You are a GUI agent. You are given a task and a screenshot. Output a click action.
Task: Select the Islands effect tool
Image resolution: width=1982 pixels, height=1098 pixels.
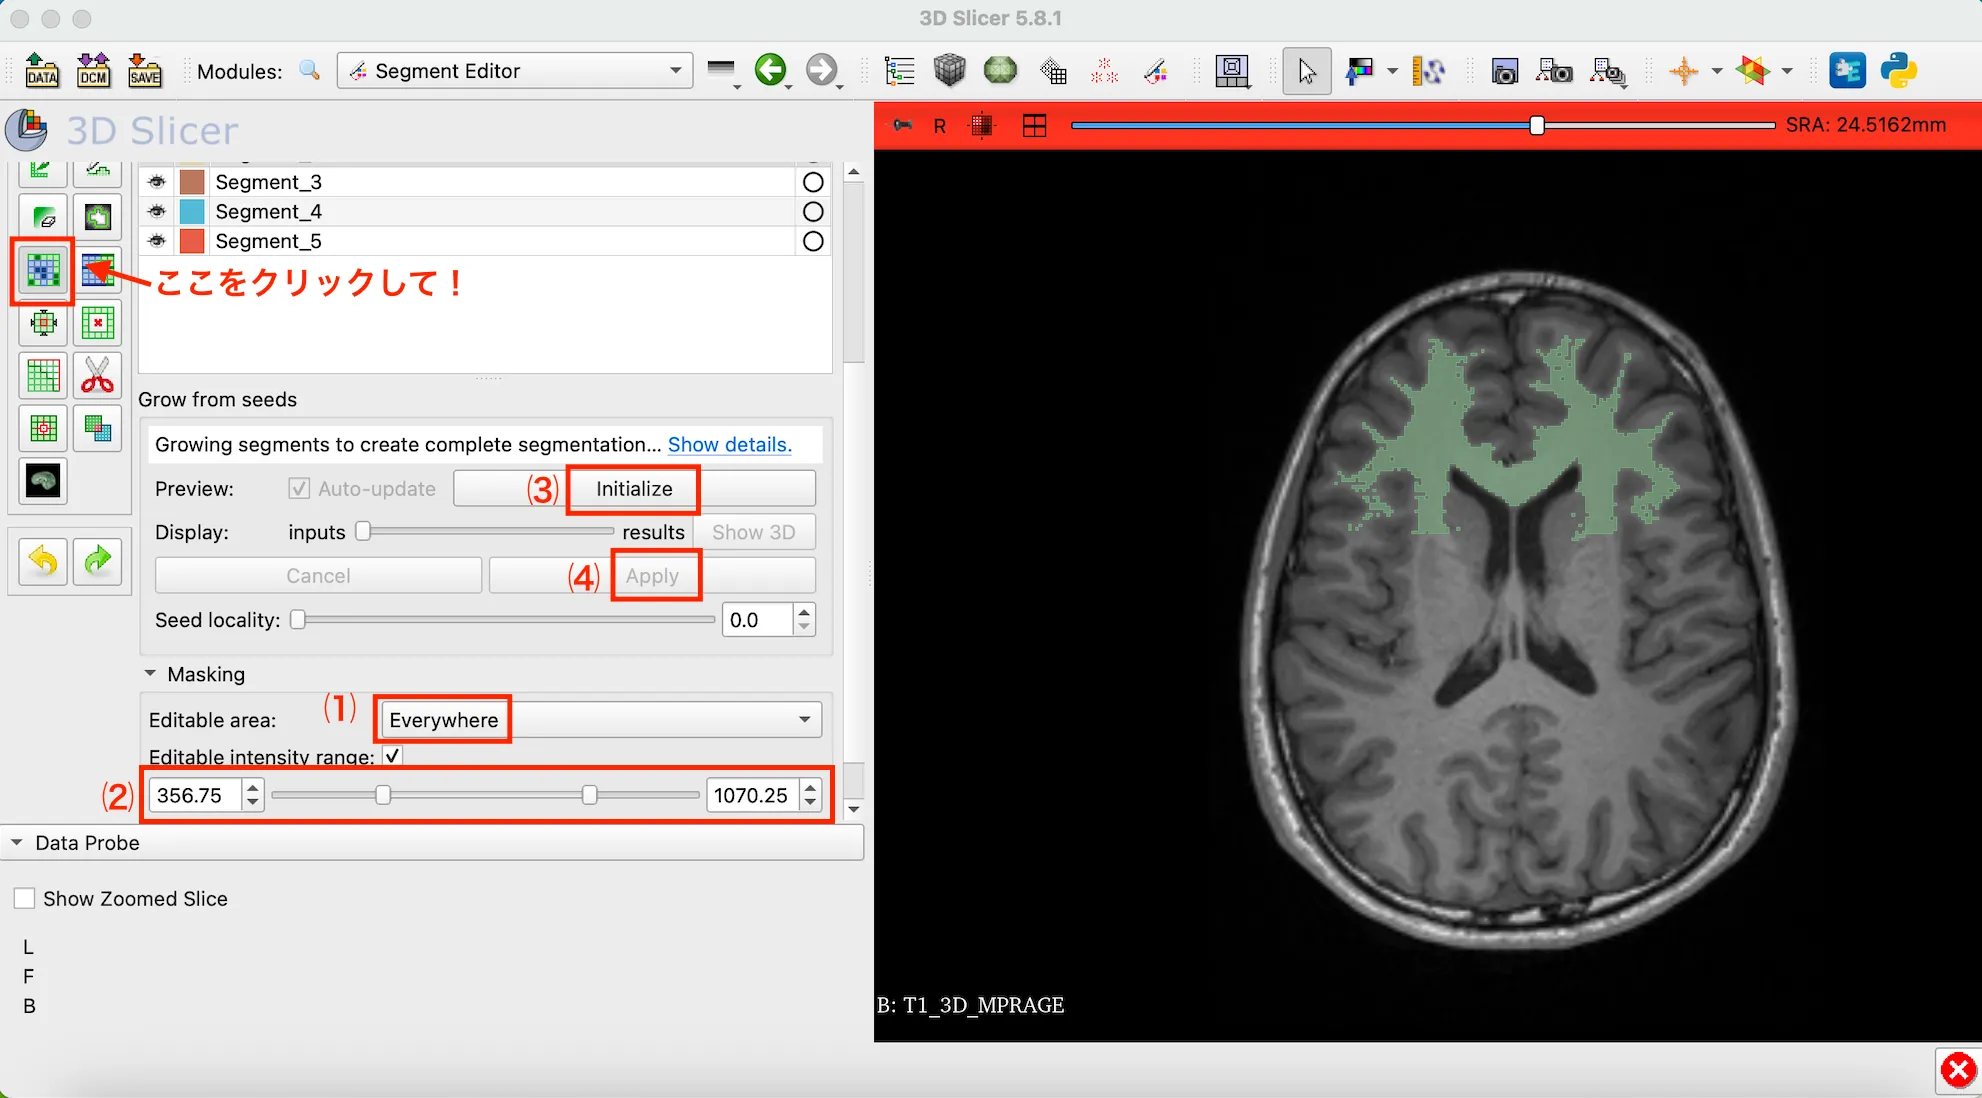(42, 428)
